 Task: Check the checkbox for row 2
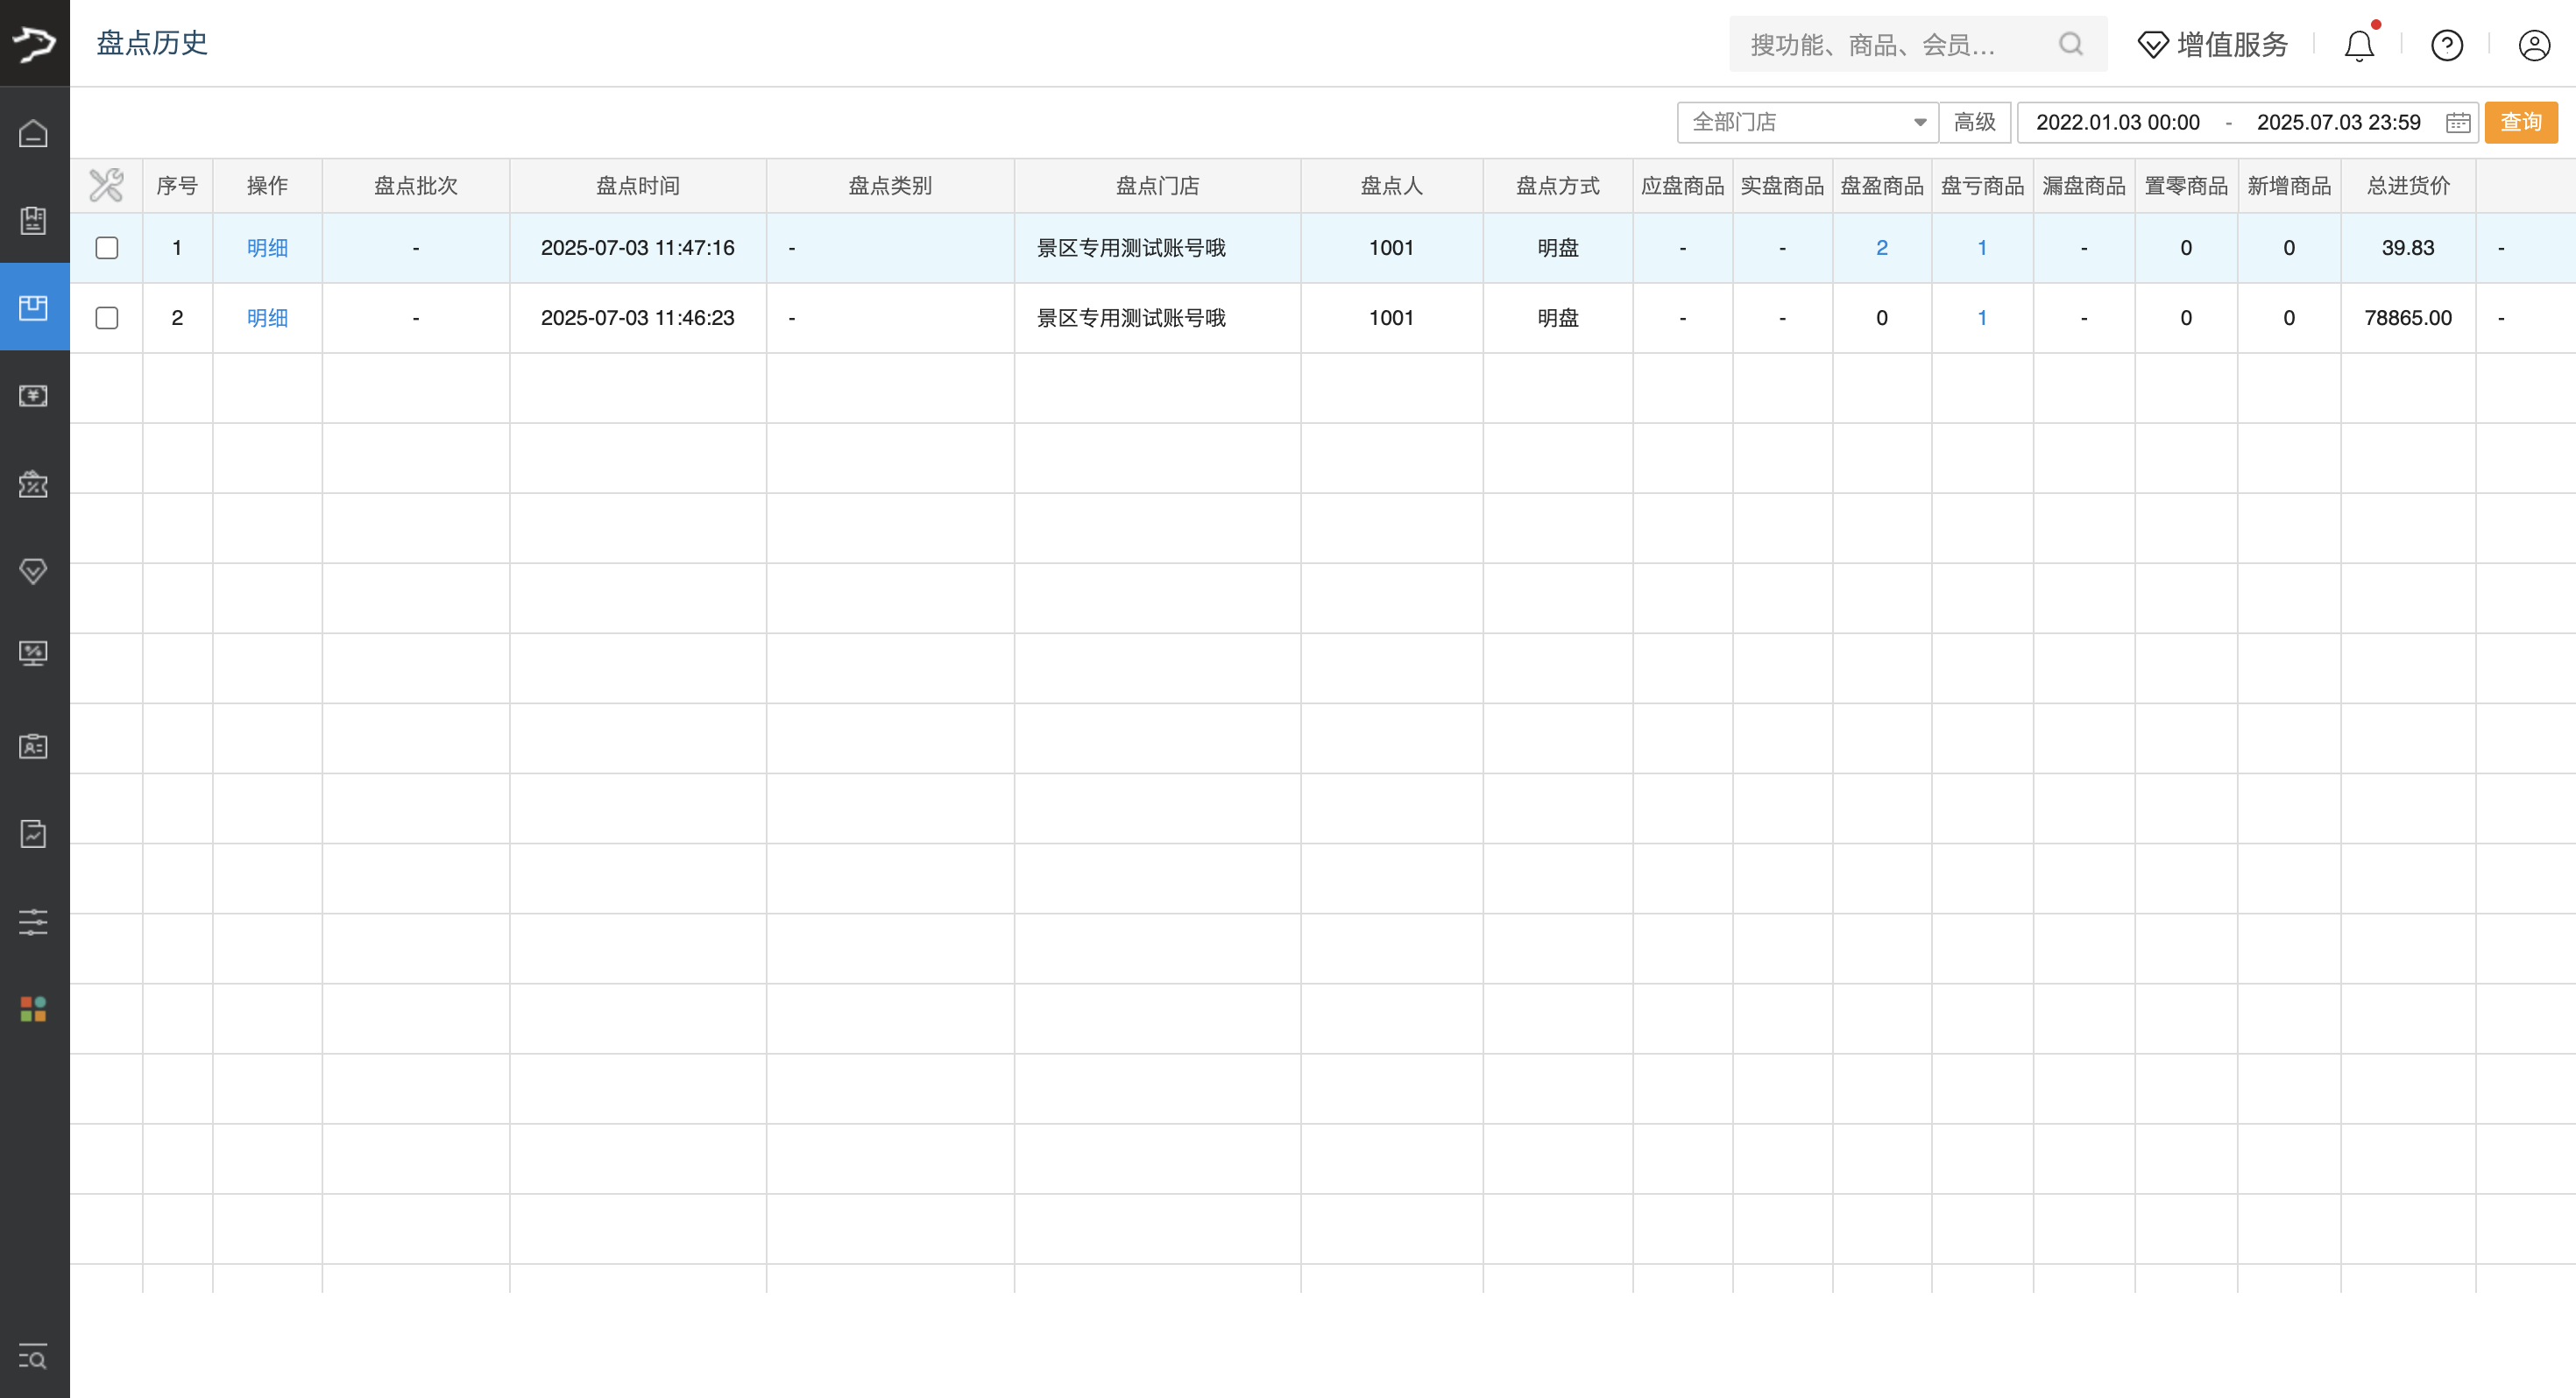pos(107,318)
